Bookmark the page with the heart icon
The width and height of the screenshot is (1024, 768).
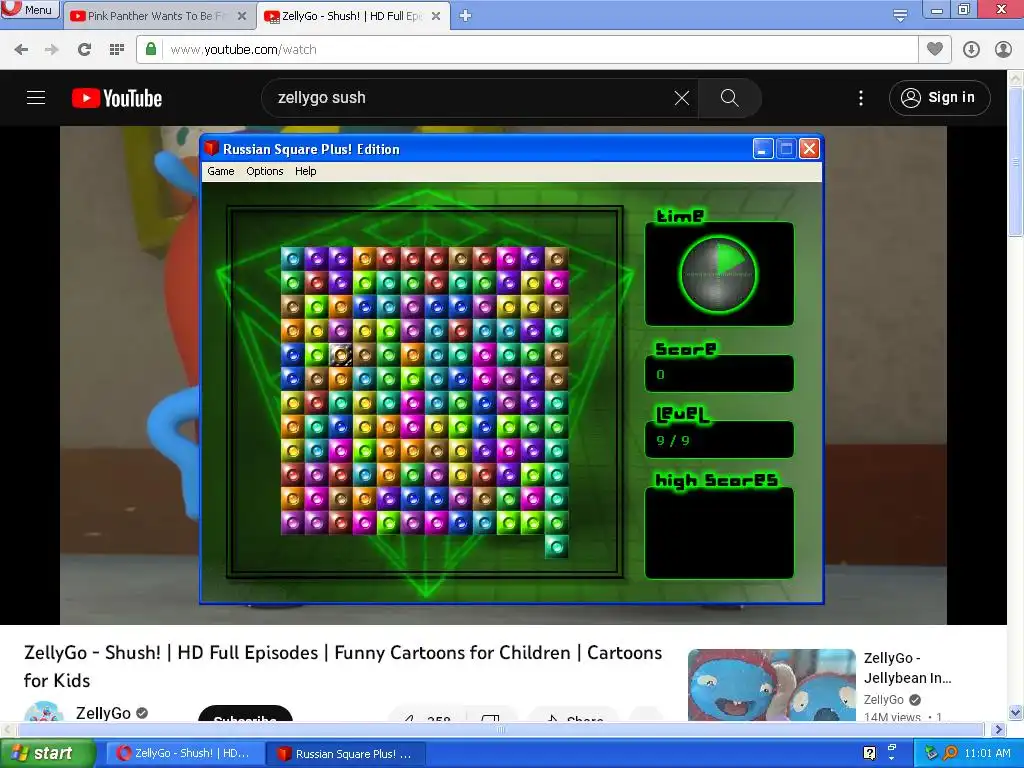point(935,49)
